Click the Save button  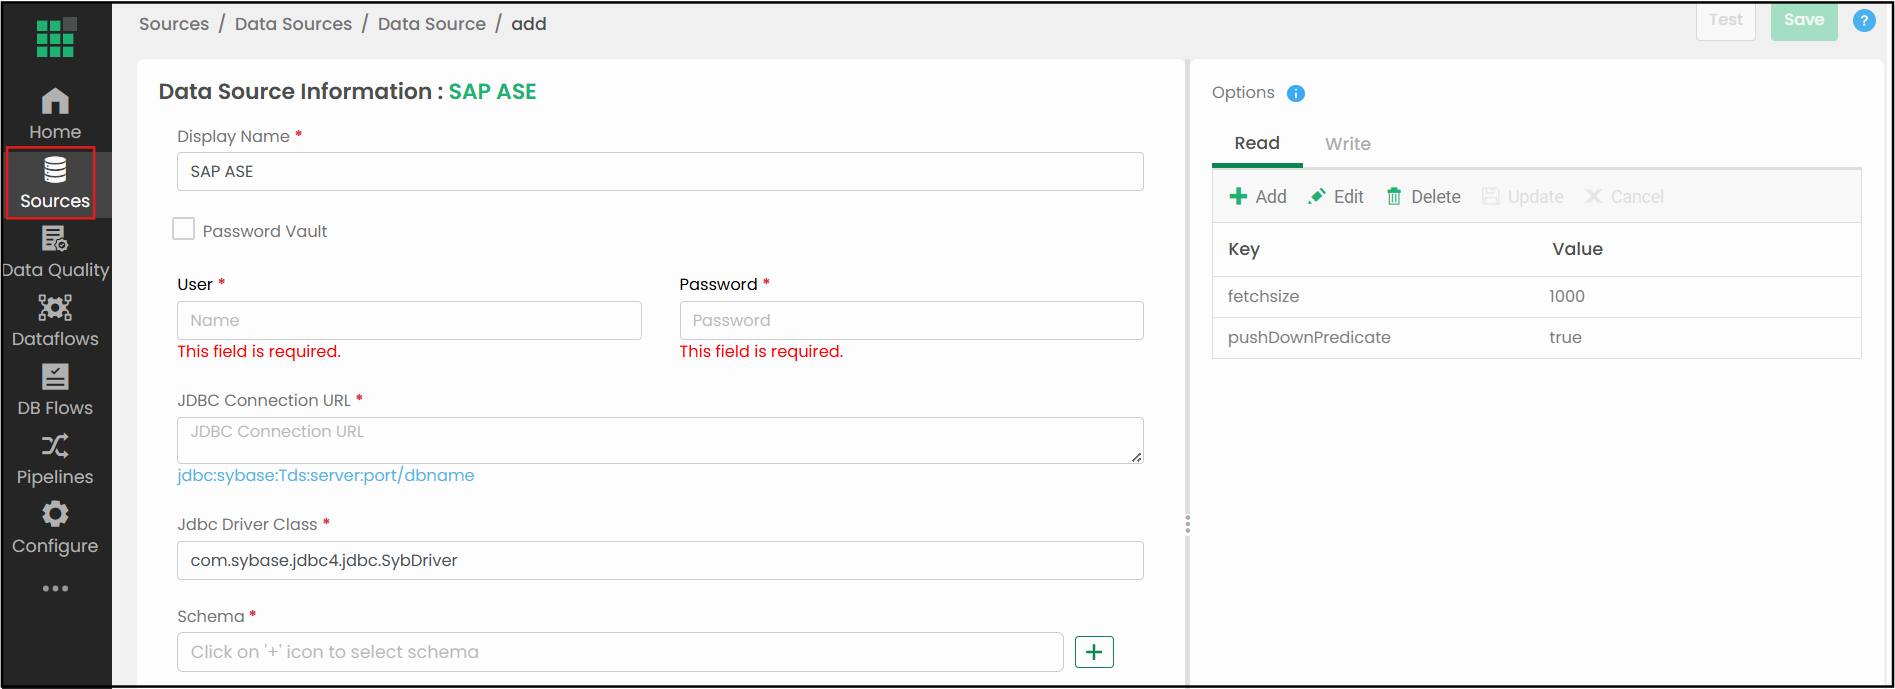(1804, 20)
